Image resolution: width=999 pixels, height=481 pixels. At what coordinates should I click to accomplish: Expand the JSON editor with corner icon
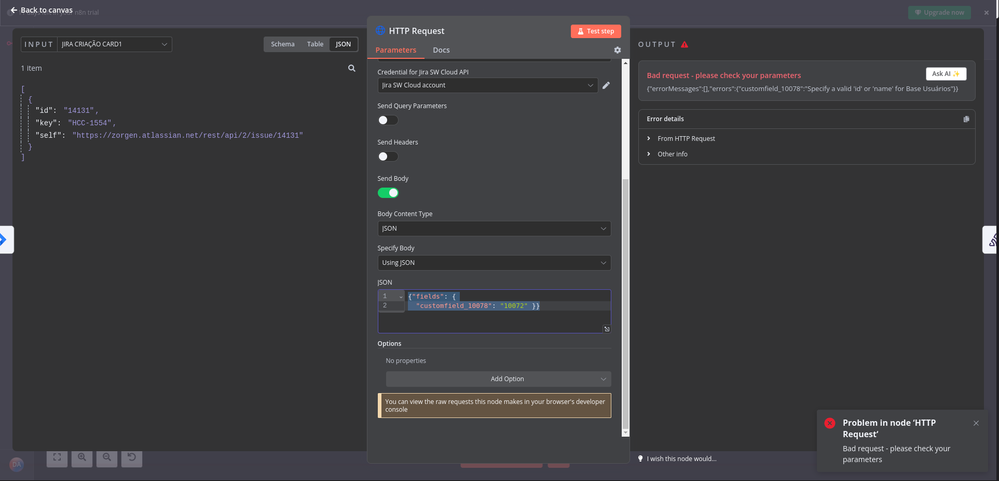pyautogui.click(x=607, y=329)
